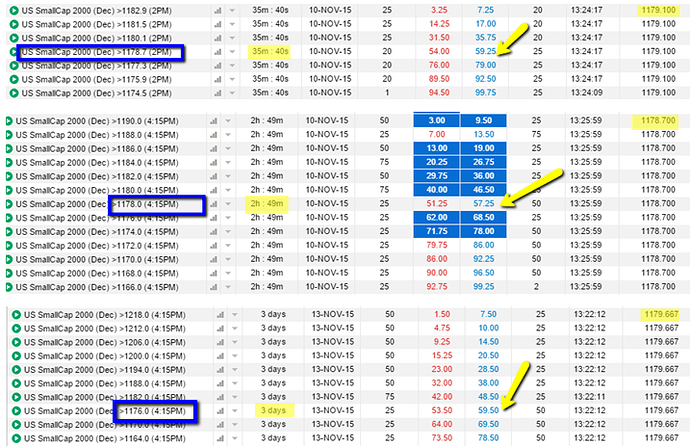Click offer price 99.75 on >1174.5 row
The height and width of the screenshot is (446, 690).
tap(485, 93)
